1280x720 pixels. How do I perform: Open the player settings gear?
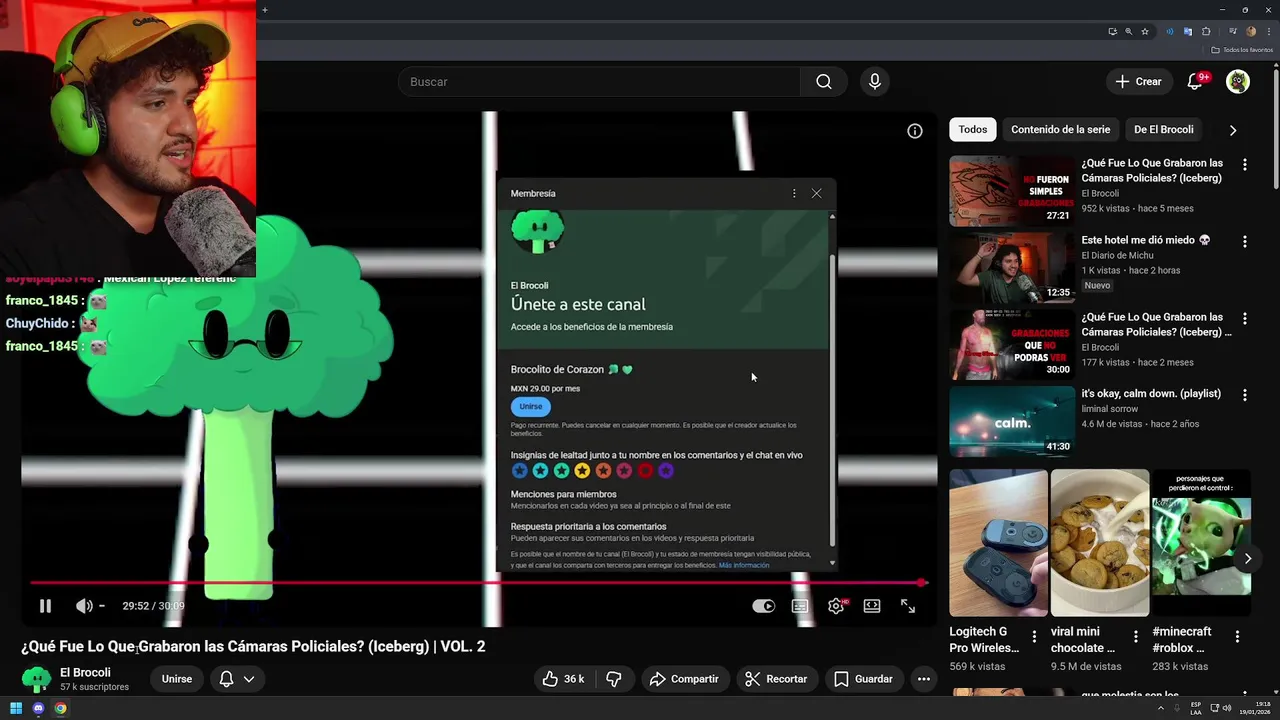click(836, 606)
